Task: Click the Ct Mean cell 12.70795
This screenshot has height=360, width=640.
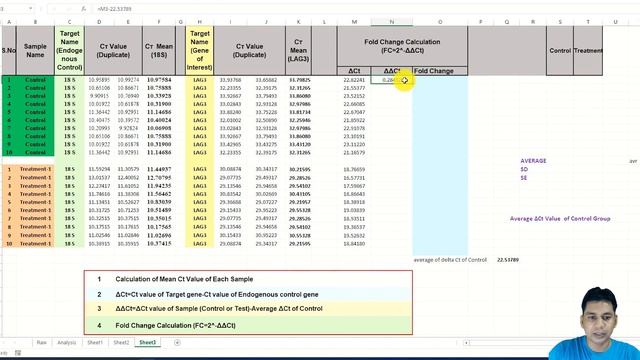Action: coord(159,178)
